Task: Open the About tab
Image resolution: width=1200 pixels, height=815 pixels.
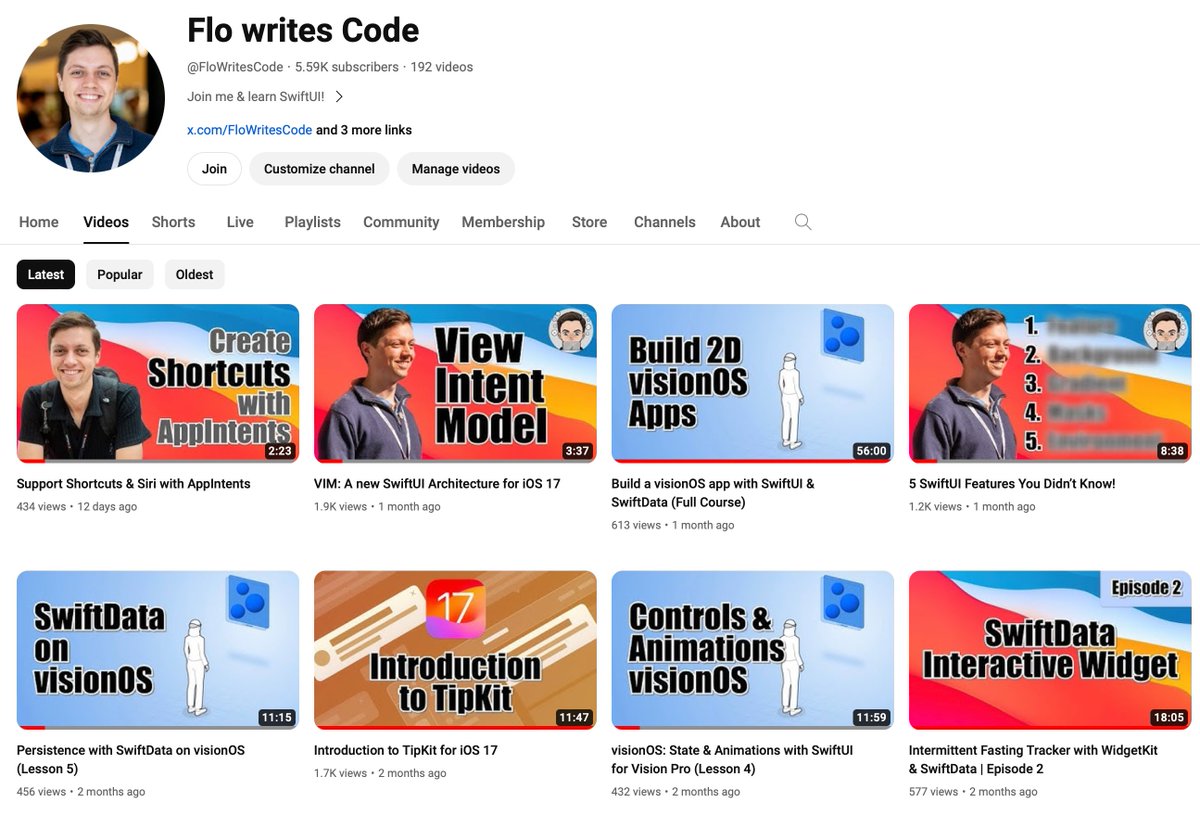Action: [740, 222]
